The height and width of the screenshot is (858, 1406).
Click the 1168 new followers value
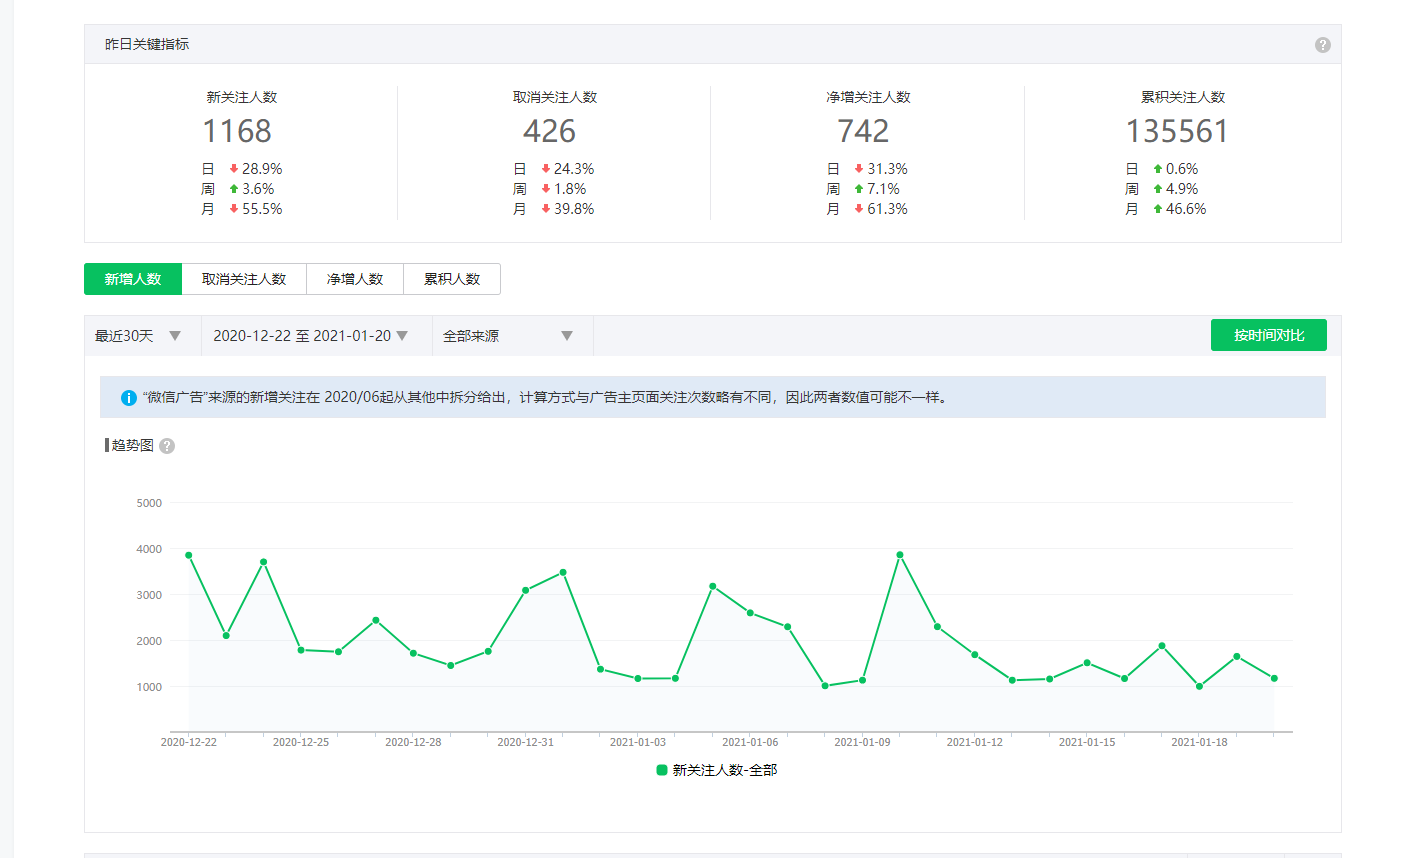(237, 131)
